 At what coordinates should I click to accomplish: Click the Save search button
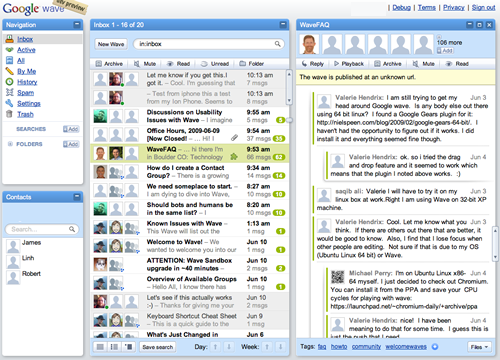158,347
